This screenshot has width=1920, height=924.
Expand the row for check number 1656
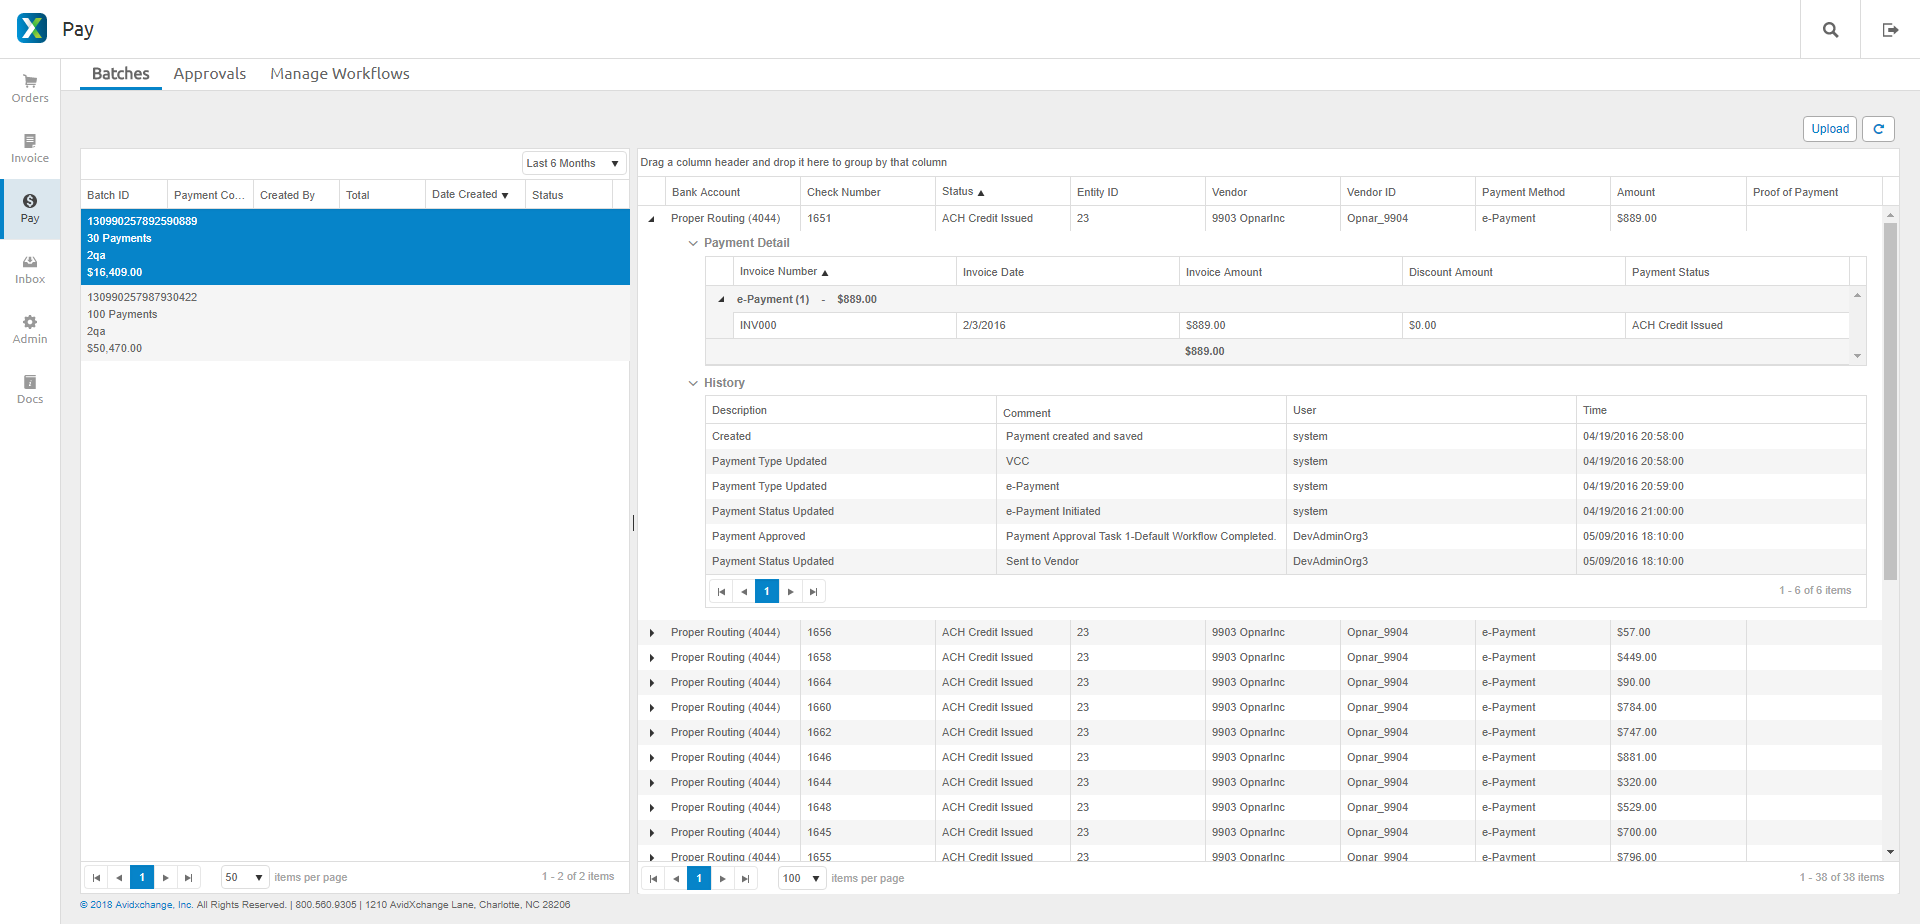pyautogui.click(x=652, y=631)
